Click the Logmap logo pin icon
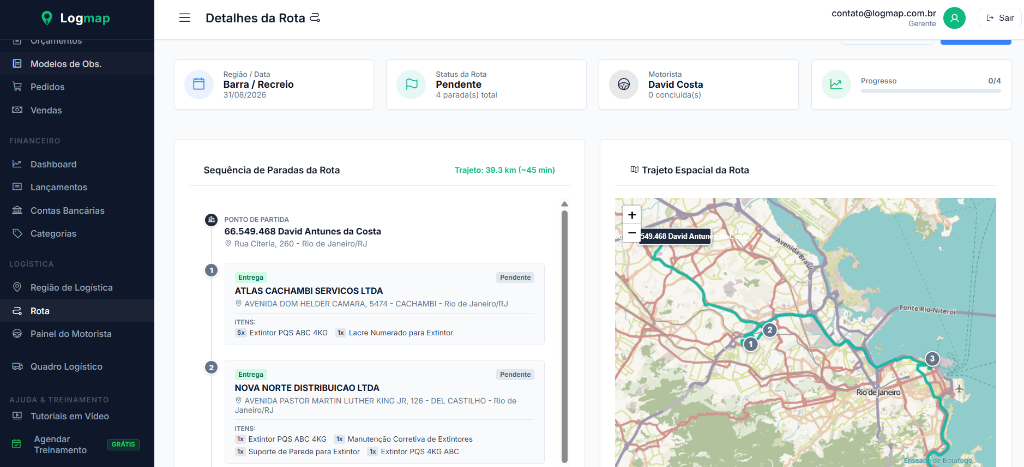This screenshot has width=1024, height=467. (46, 18)
